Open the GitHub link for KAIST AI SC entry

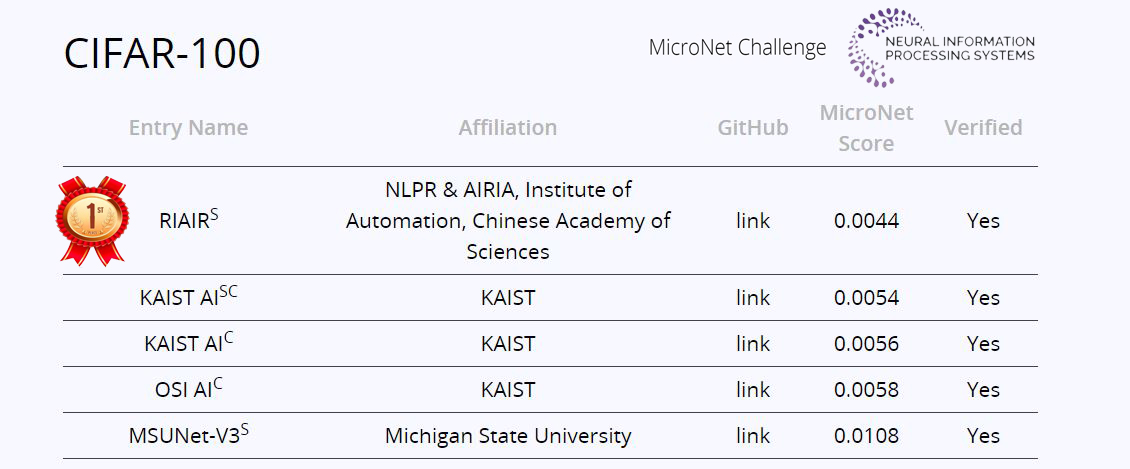point(753,297)
